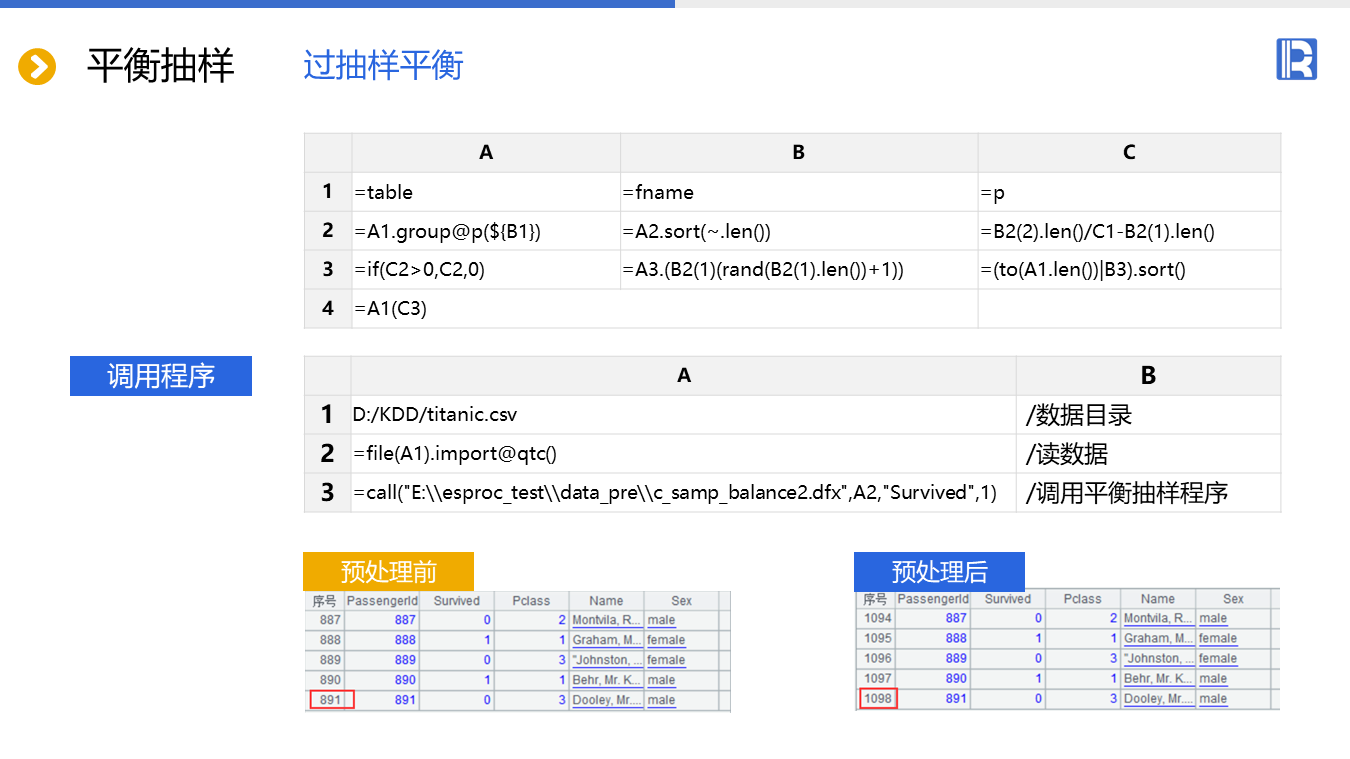Click the /读数据 comment cell
Viewport: 1350px width, 759px height.
click(x=1148, y=453)
